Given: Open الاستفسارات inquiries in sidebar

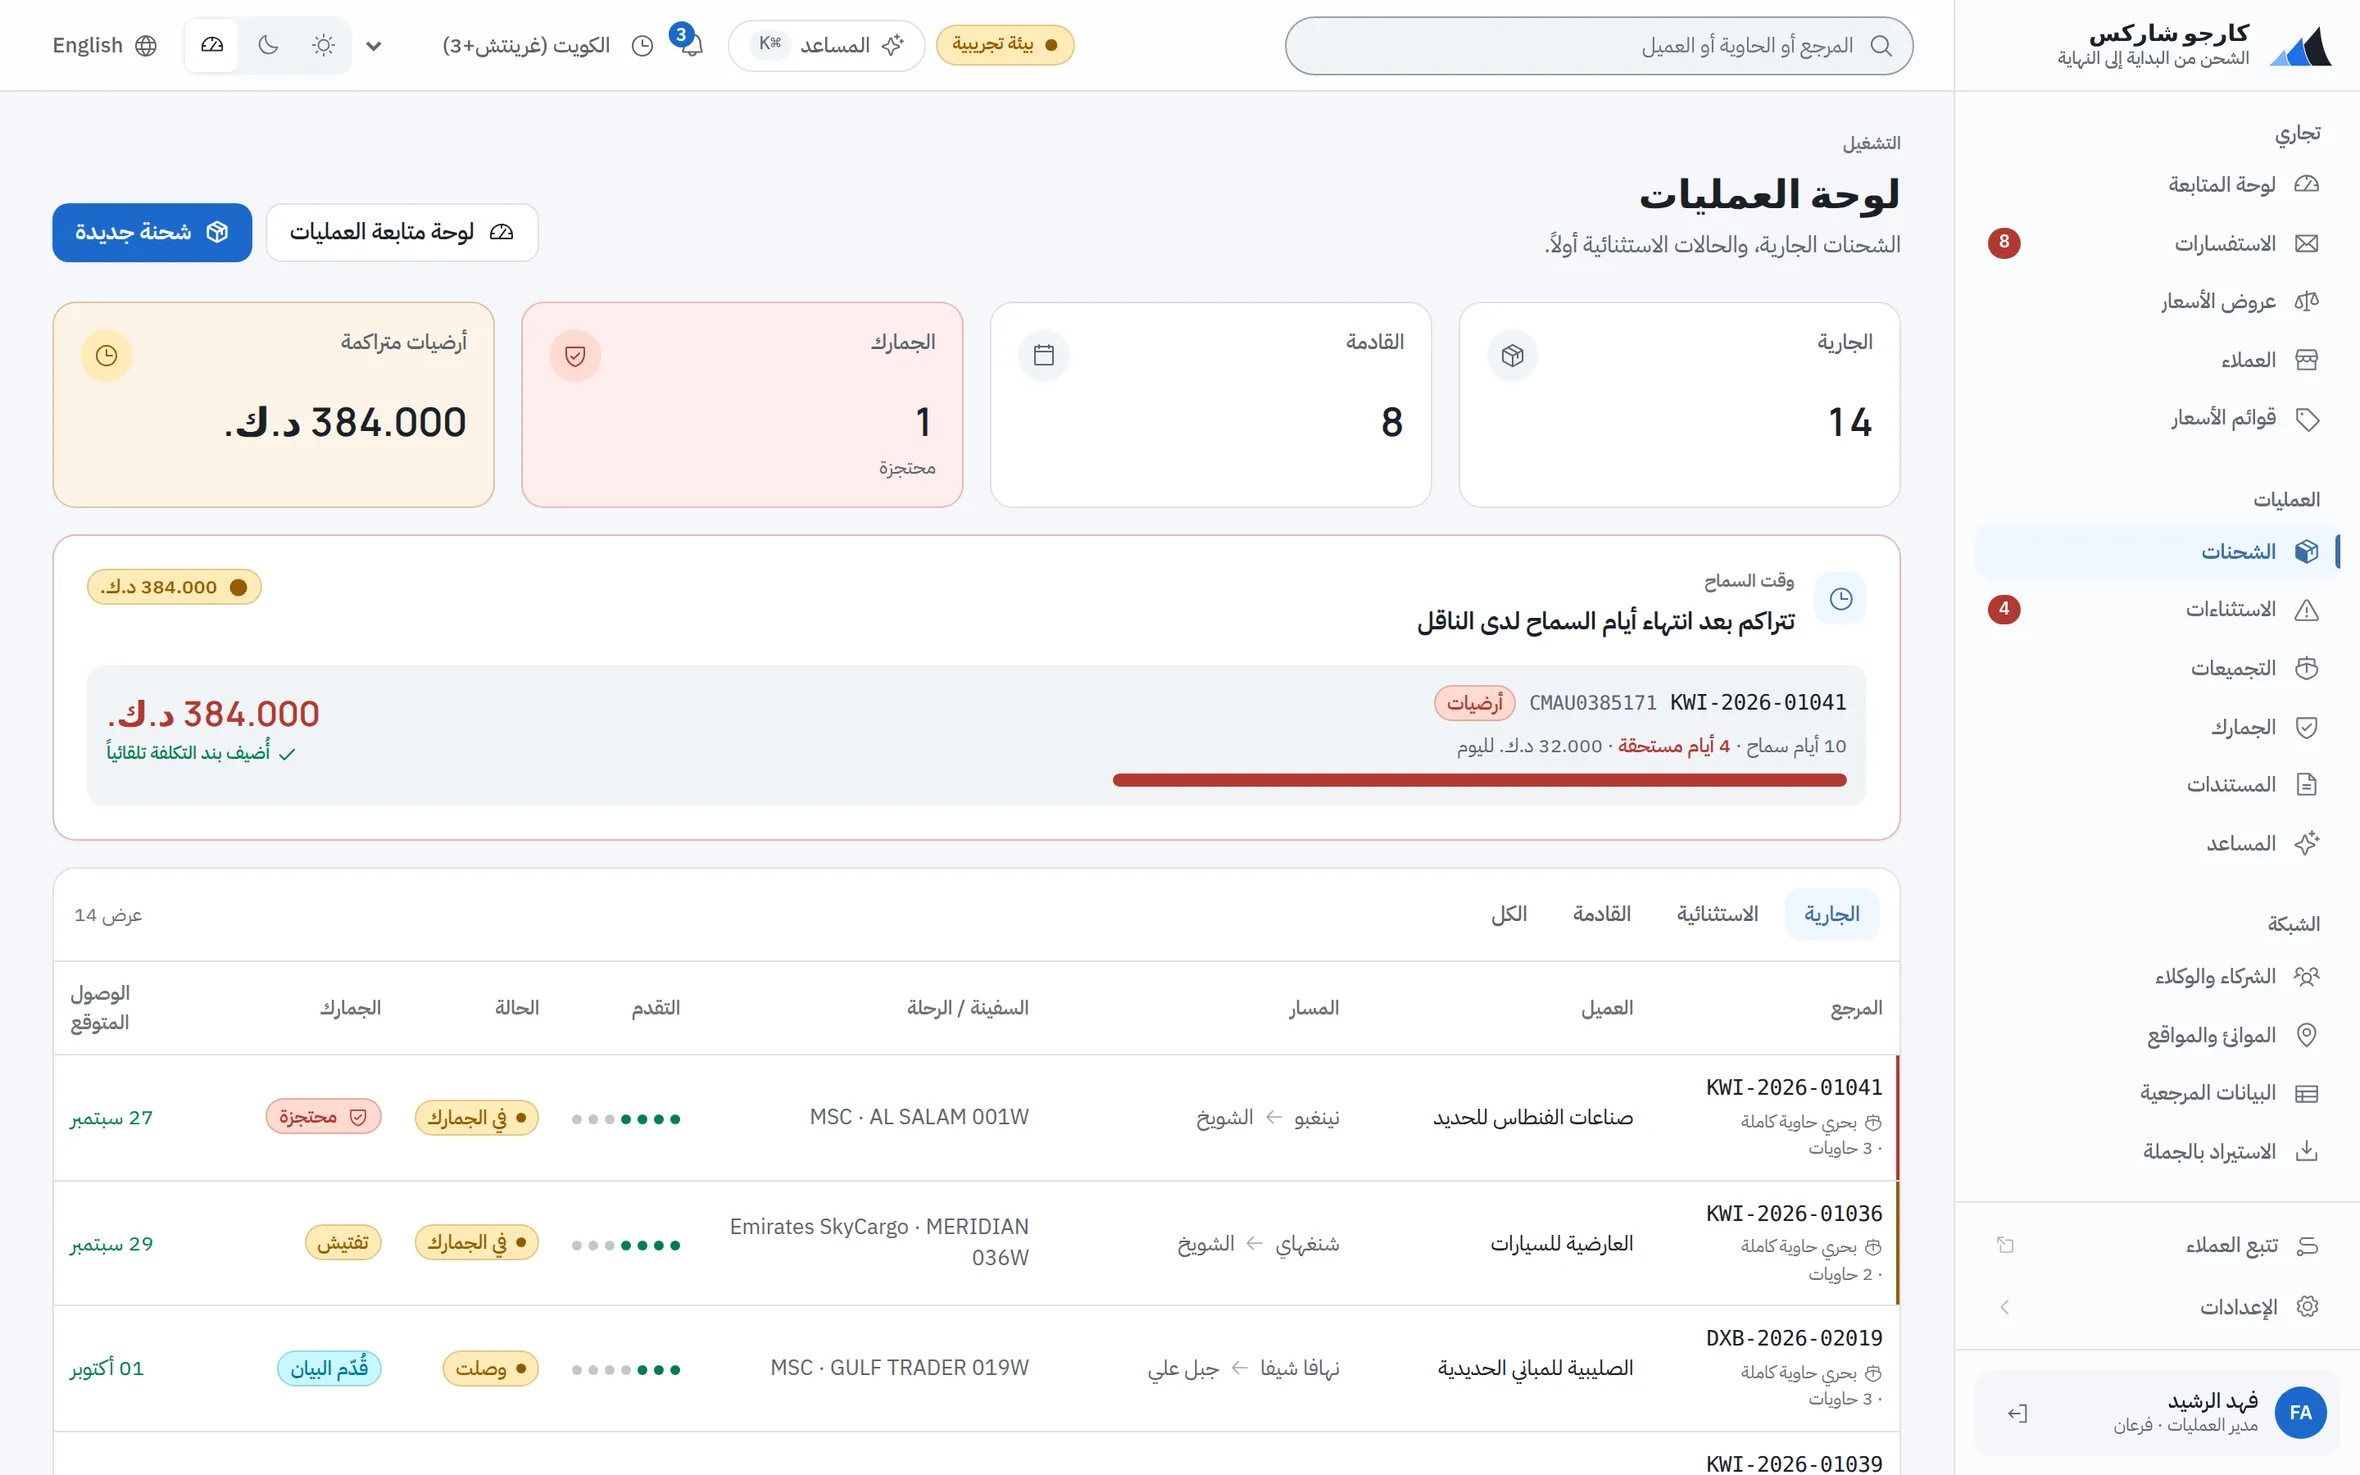Looking at the screenshot, I should pos(2156,243).
